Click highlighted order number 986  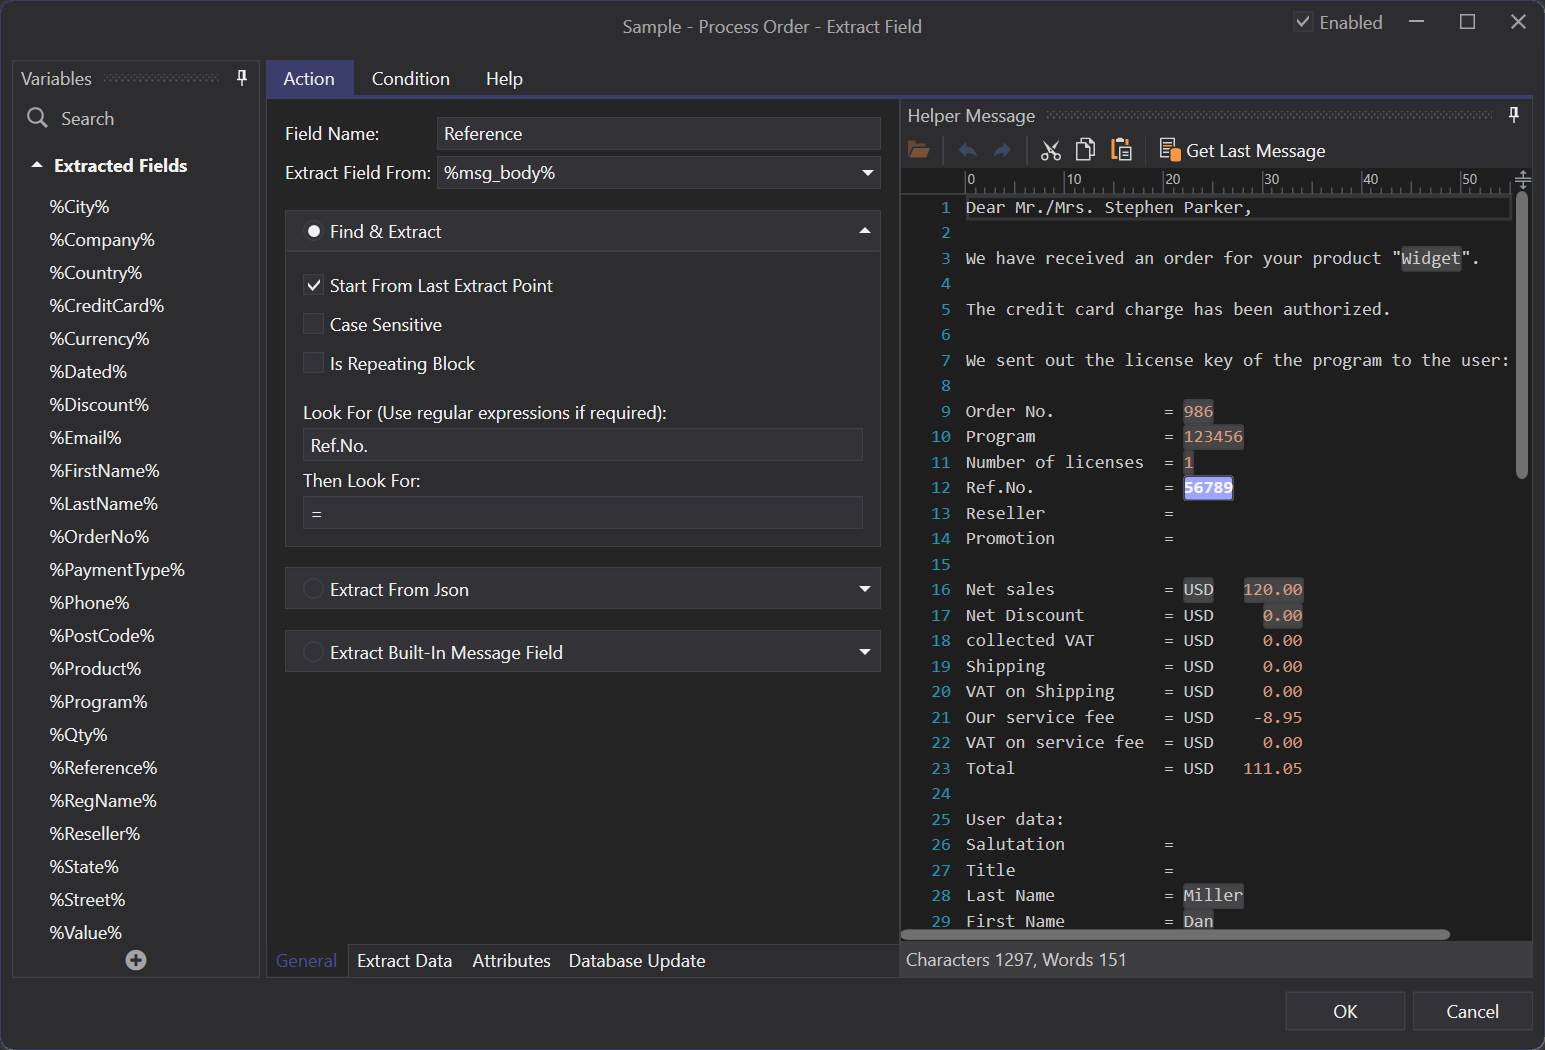click(1198, 411)
